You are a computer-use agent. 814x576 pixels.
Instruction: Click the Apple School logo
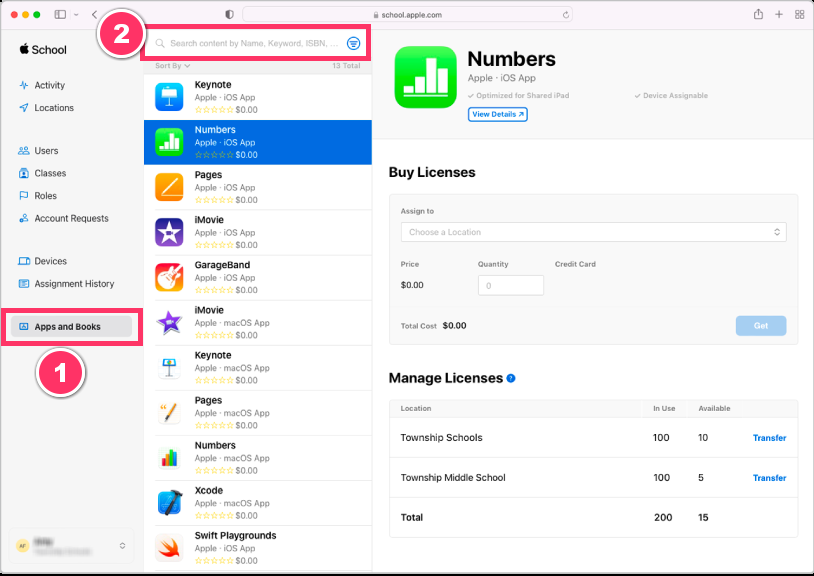(x=43, y=49)
